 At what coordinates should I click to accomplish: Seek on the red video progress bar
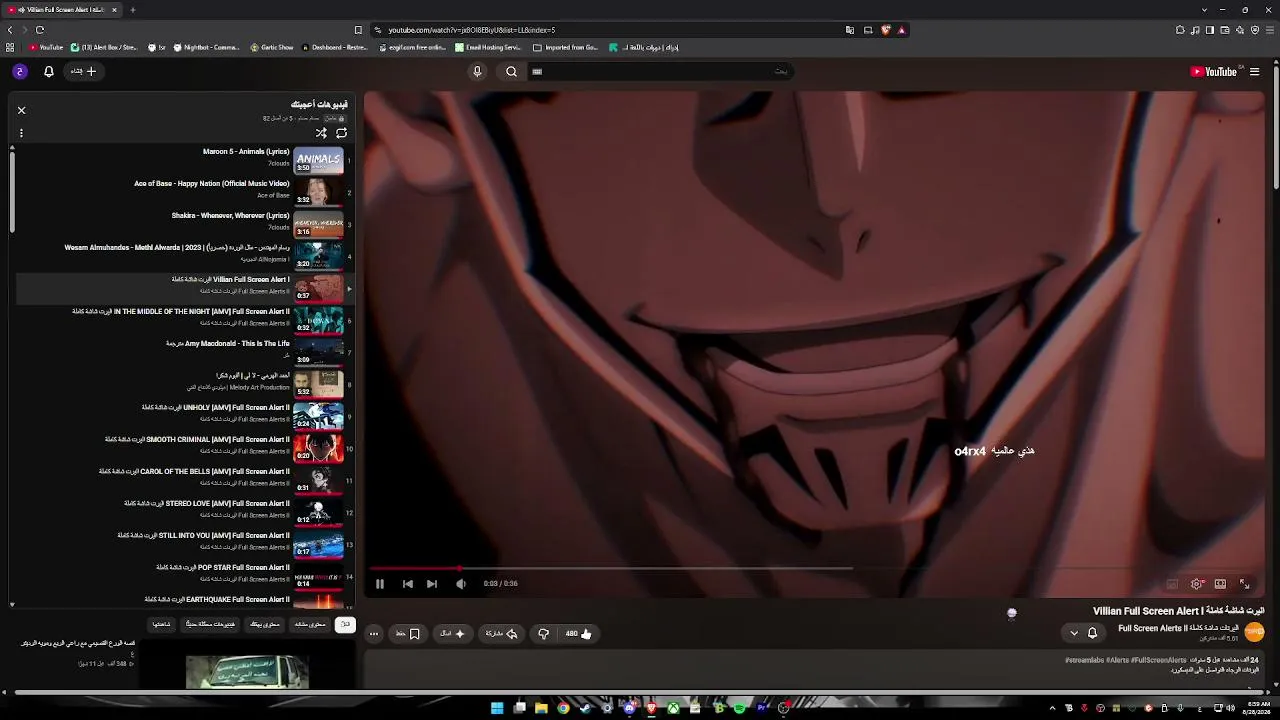[x=816, y=568]
